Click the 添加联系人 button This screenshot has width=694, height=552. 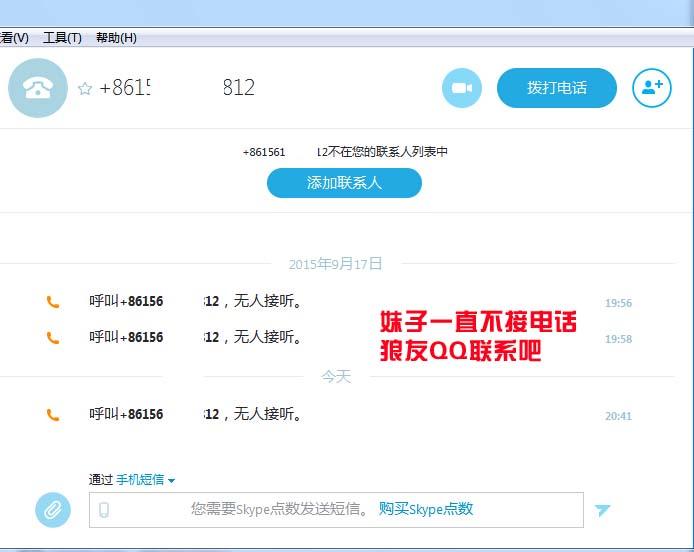coord(344,183)
